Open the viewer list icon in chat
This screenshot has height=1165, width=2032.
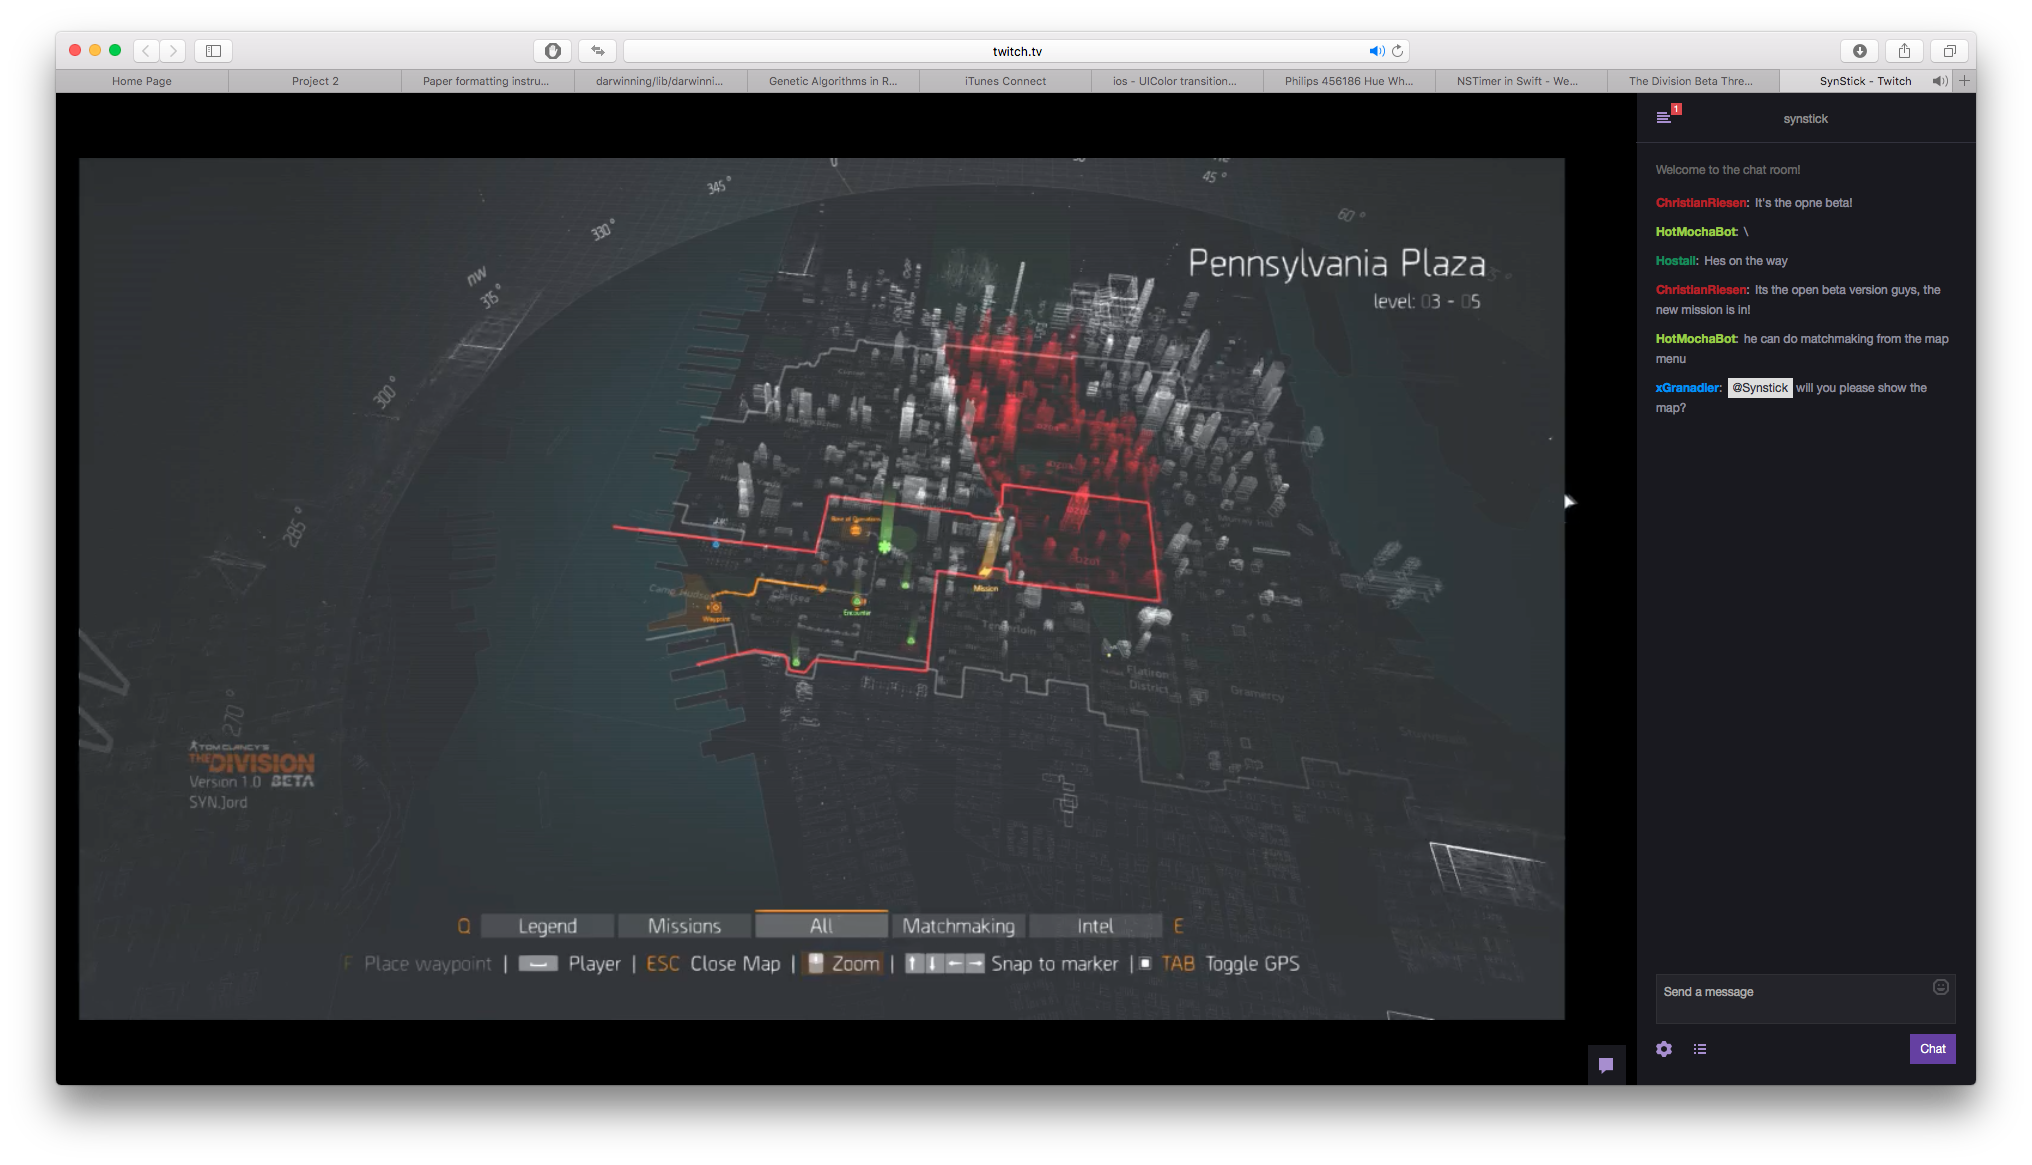click(x=1700, y=1049)
